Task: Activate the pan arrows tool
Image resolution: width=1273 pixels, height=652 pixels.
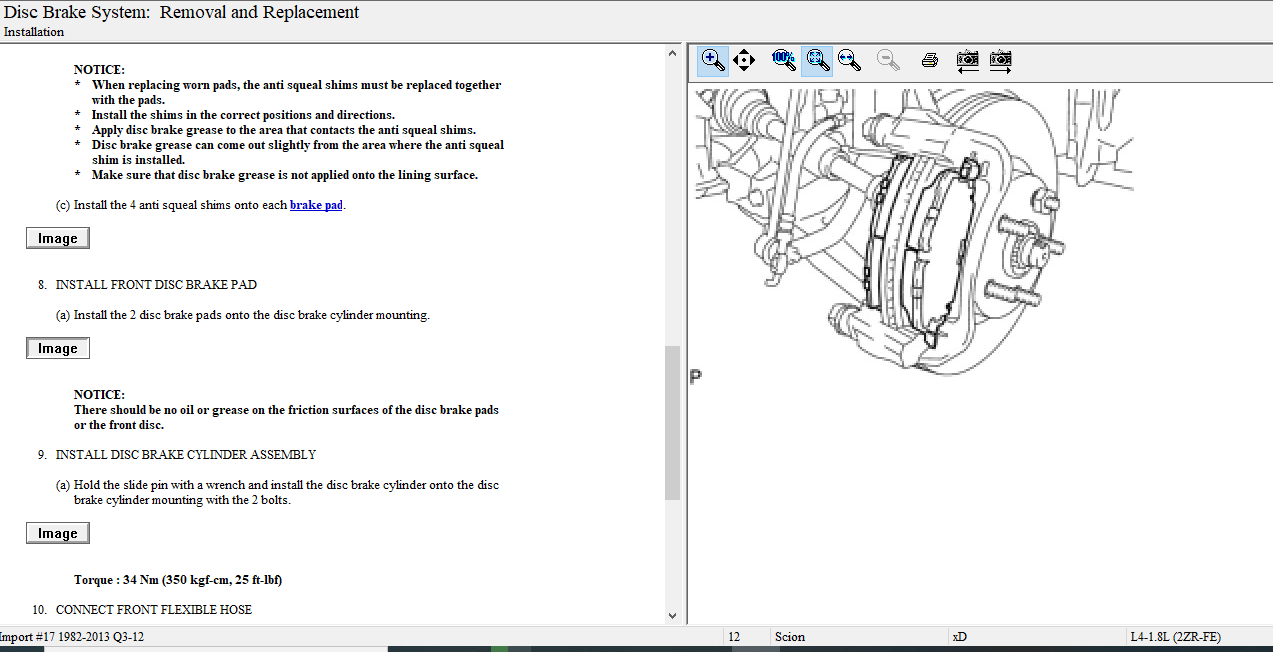Action: tap(743, 60)
